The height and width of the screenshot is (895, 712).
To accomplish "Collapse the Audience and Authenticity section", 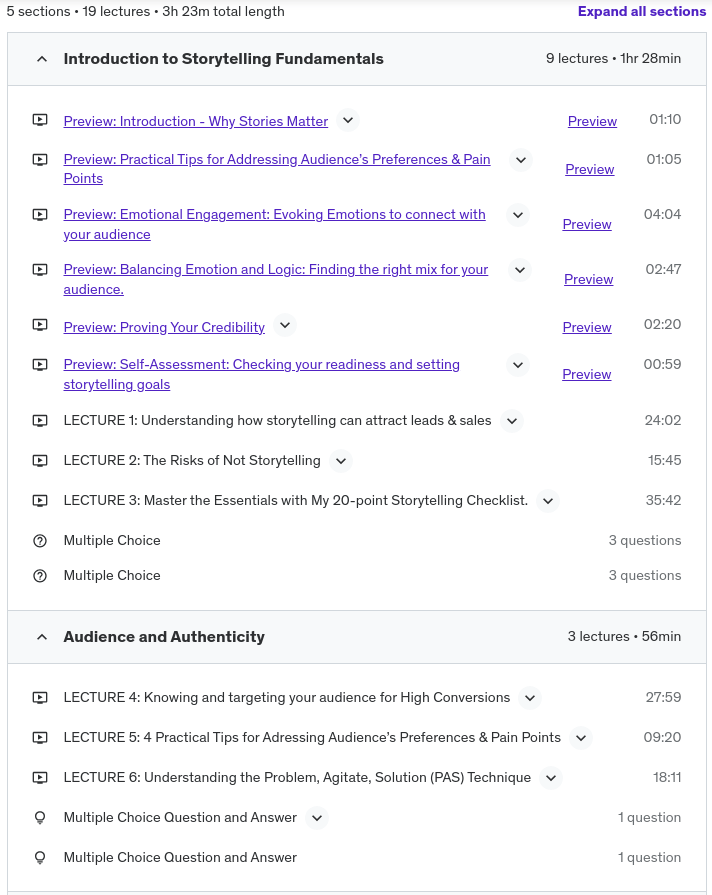I will click(41, 637).
